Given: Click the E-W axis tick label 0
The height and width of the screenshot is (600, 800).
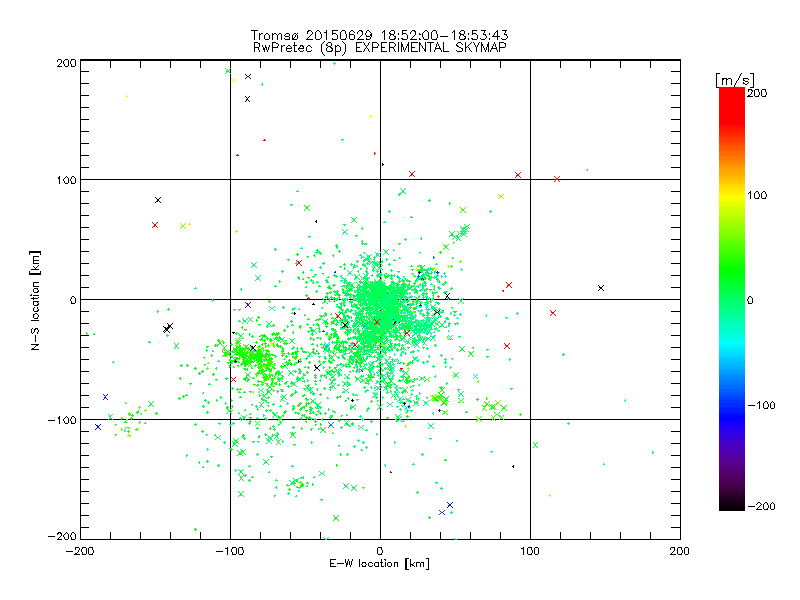Looking at the screenshot, I should (x=380, y=551).
